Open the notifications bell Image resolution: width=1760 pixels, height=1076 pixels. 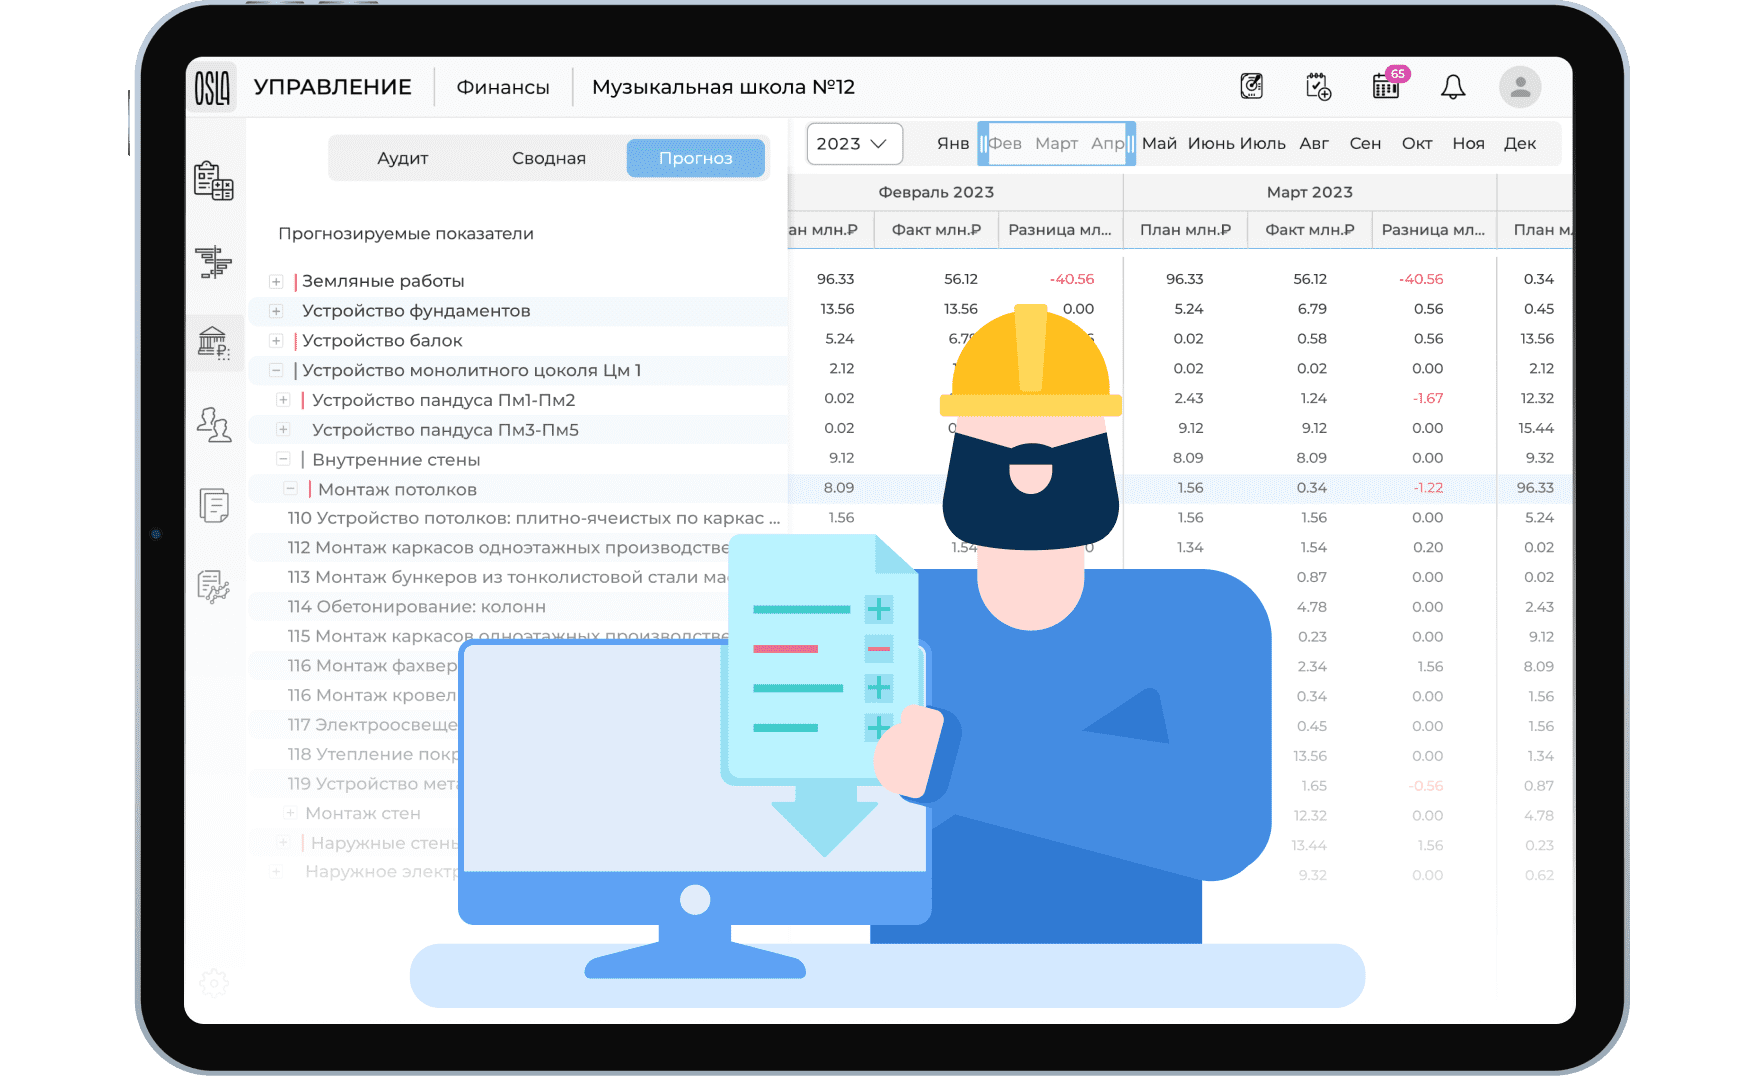(x=1452, y=87)
